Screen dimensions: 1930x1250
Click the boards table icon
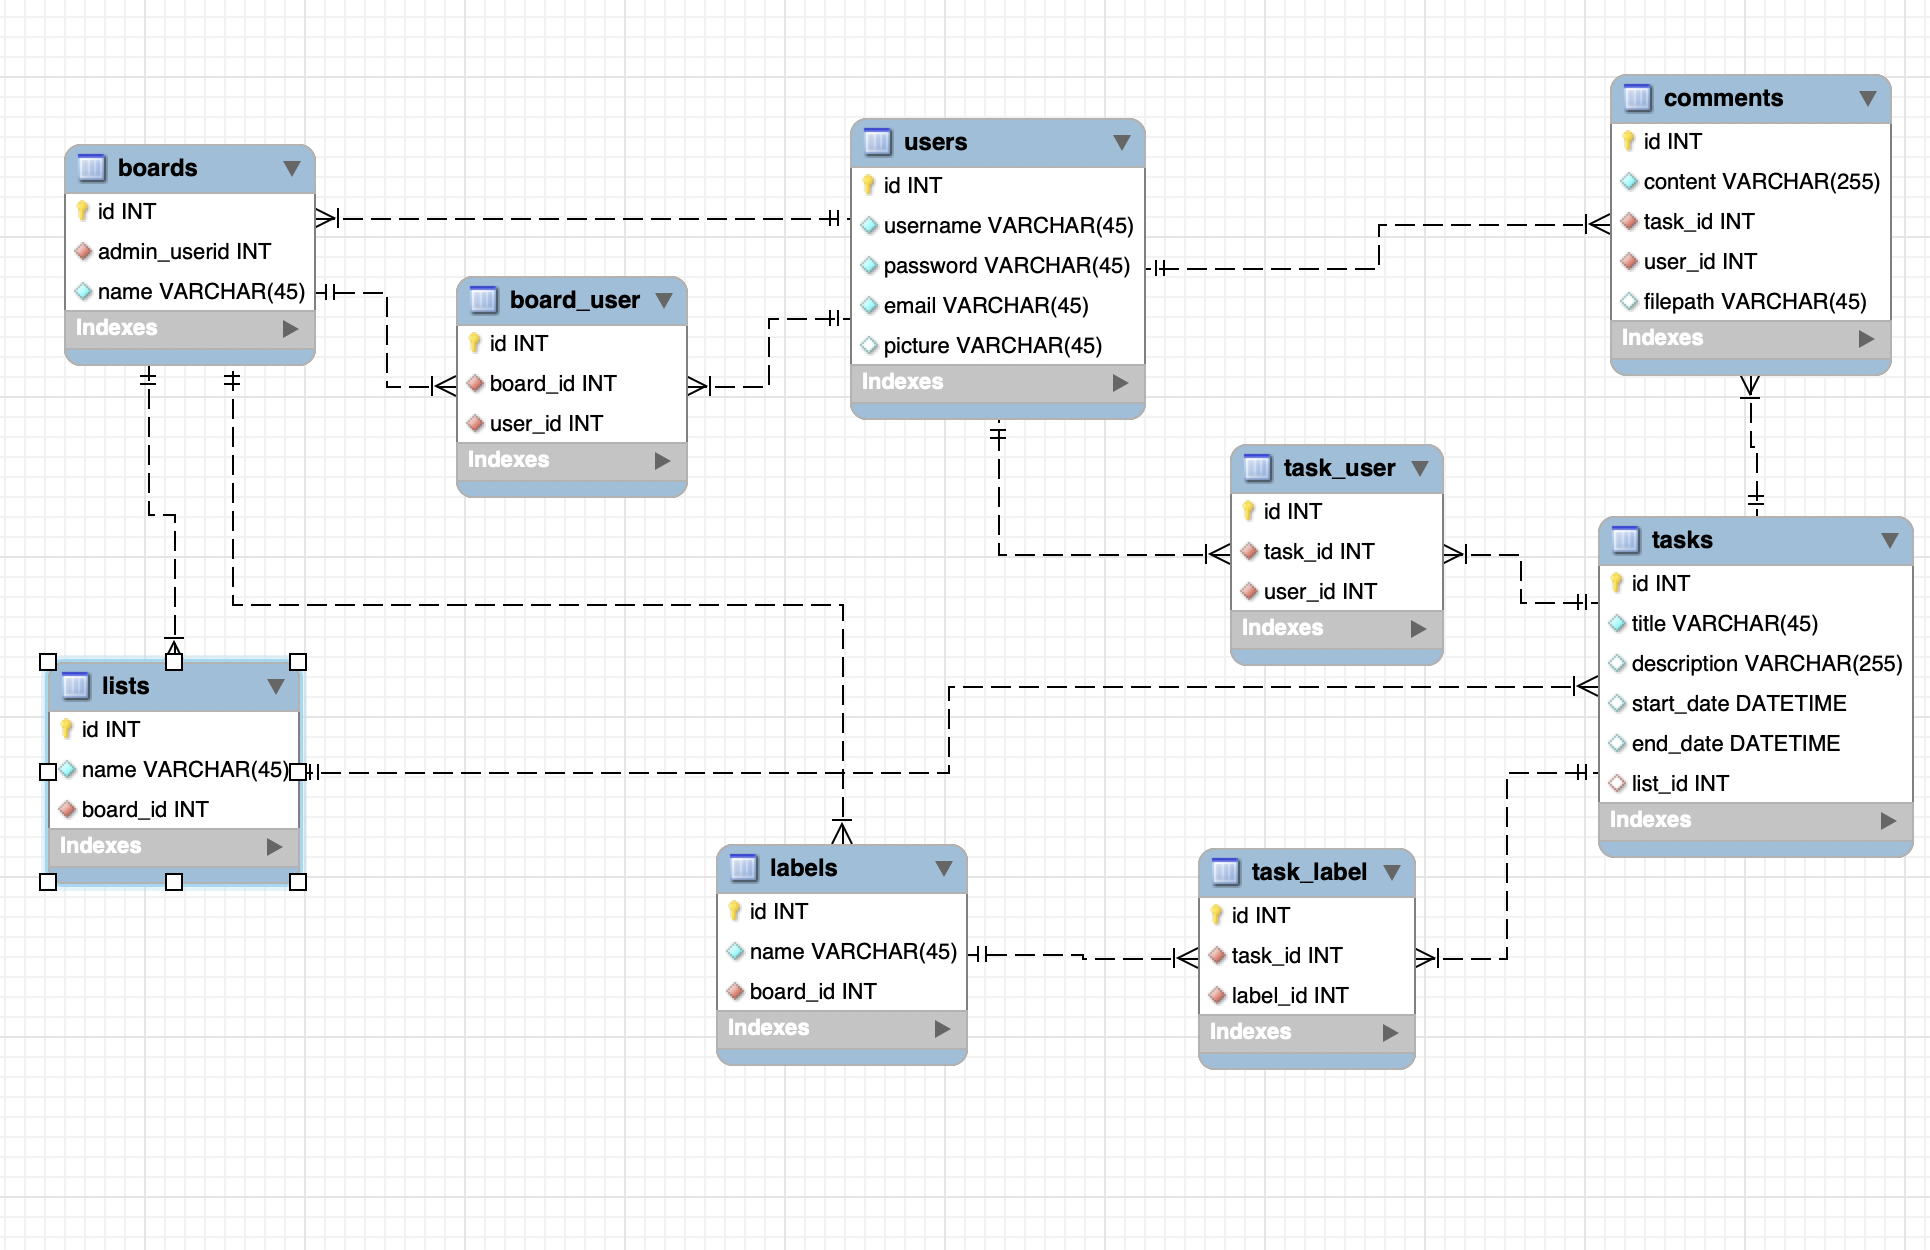coord(91,168)
